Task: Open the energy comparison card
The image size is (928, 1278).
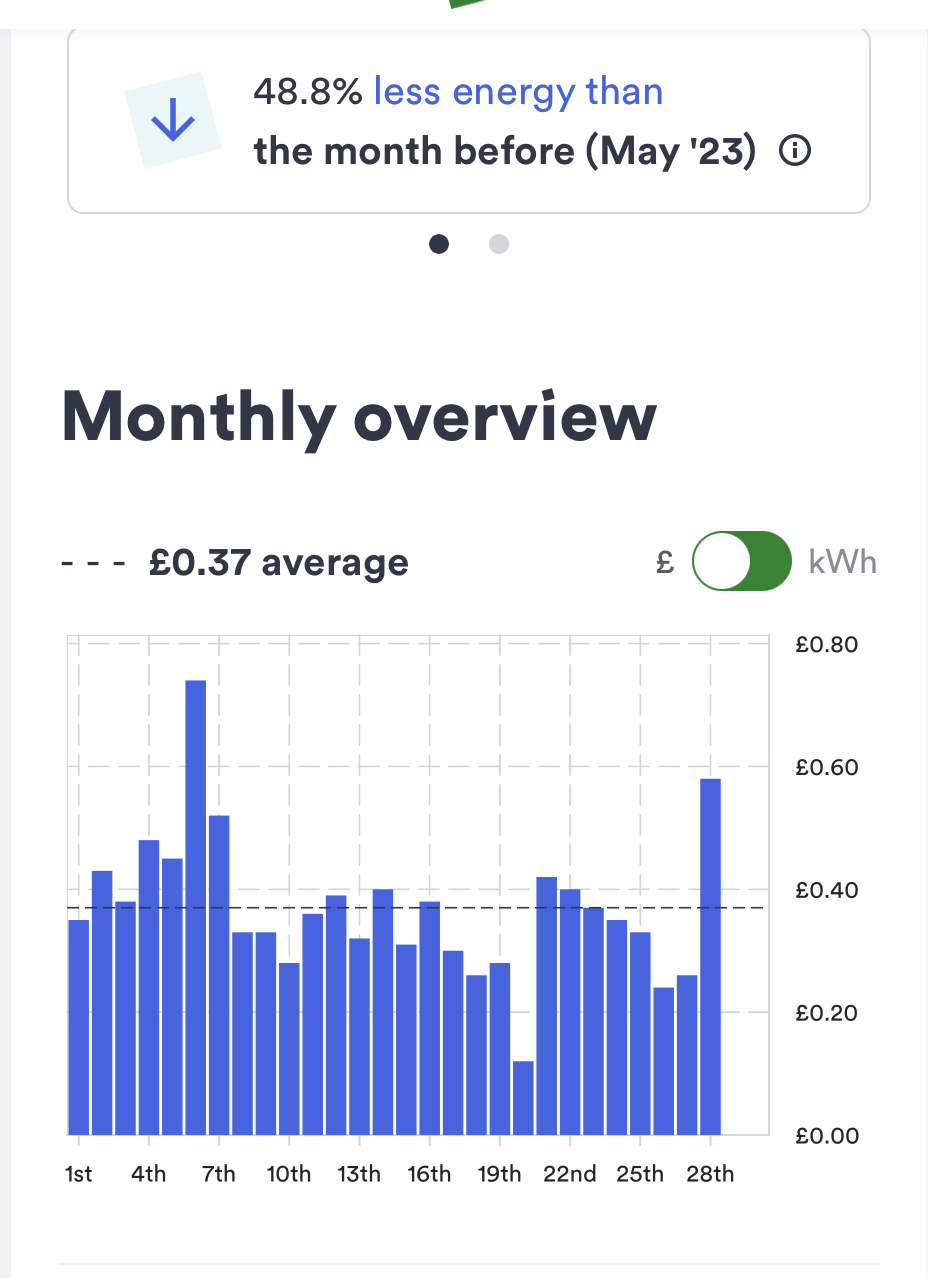Action: click(x=468, y=122)
